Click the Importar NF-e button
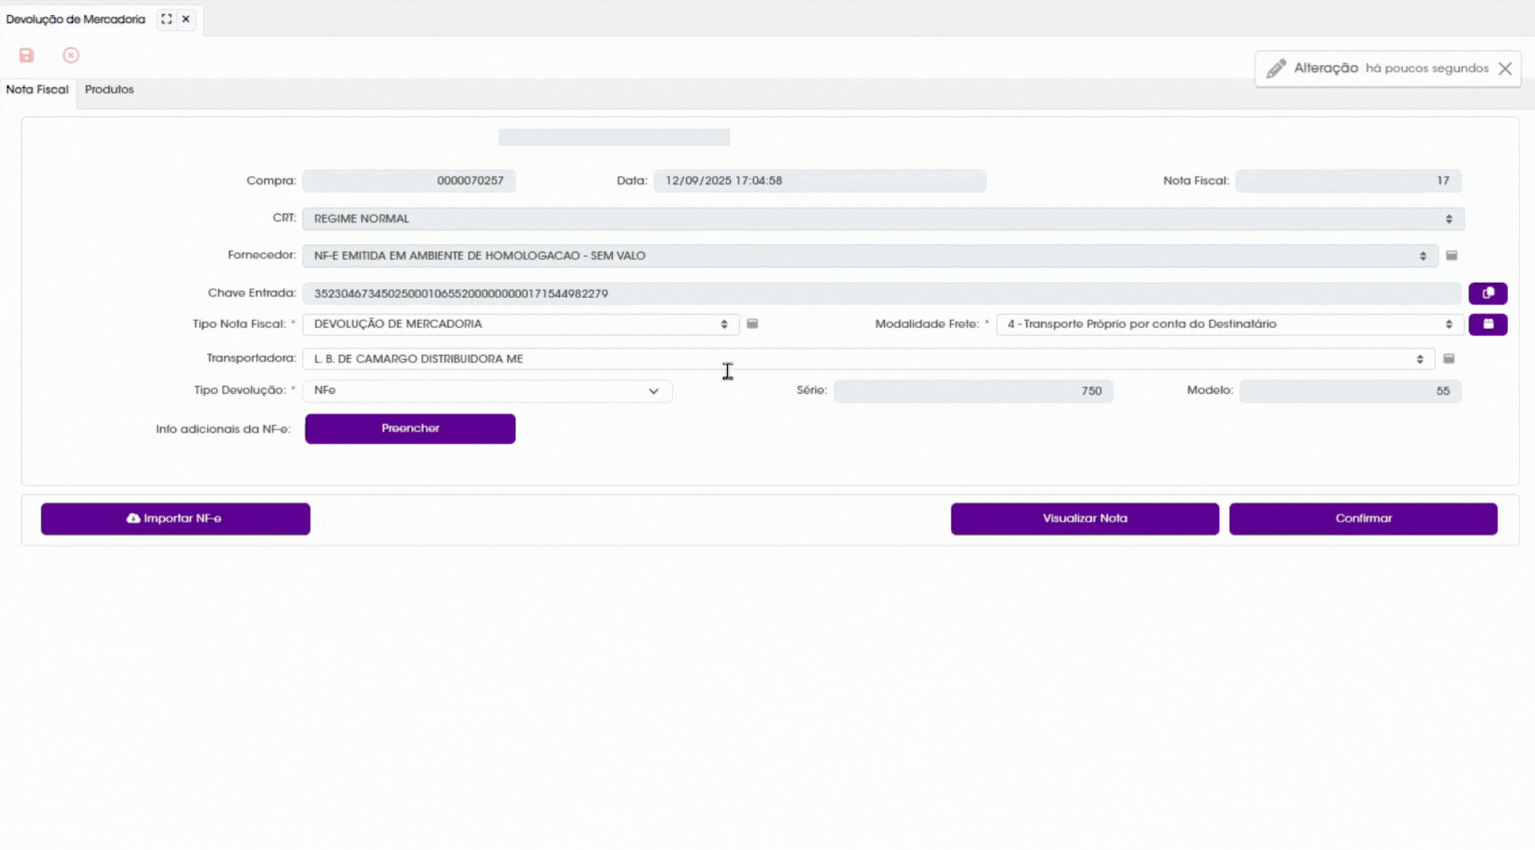Viewport: 1535px width, 850px height. click(x=175, y=519)
